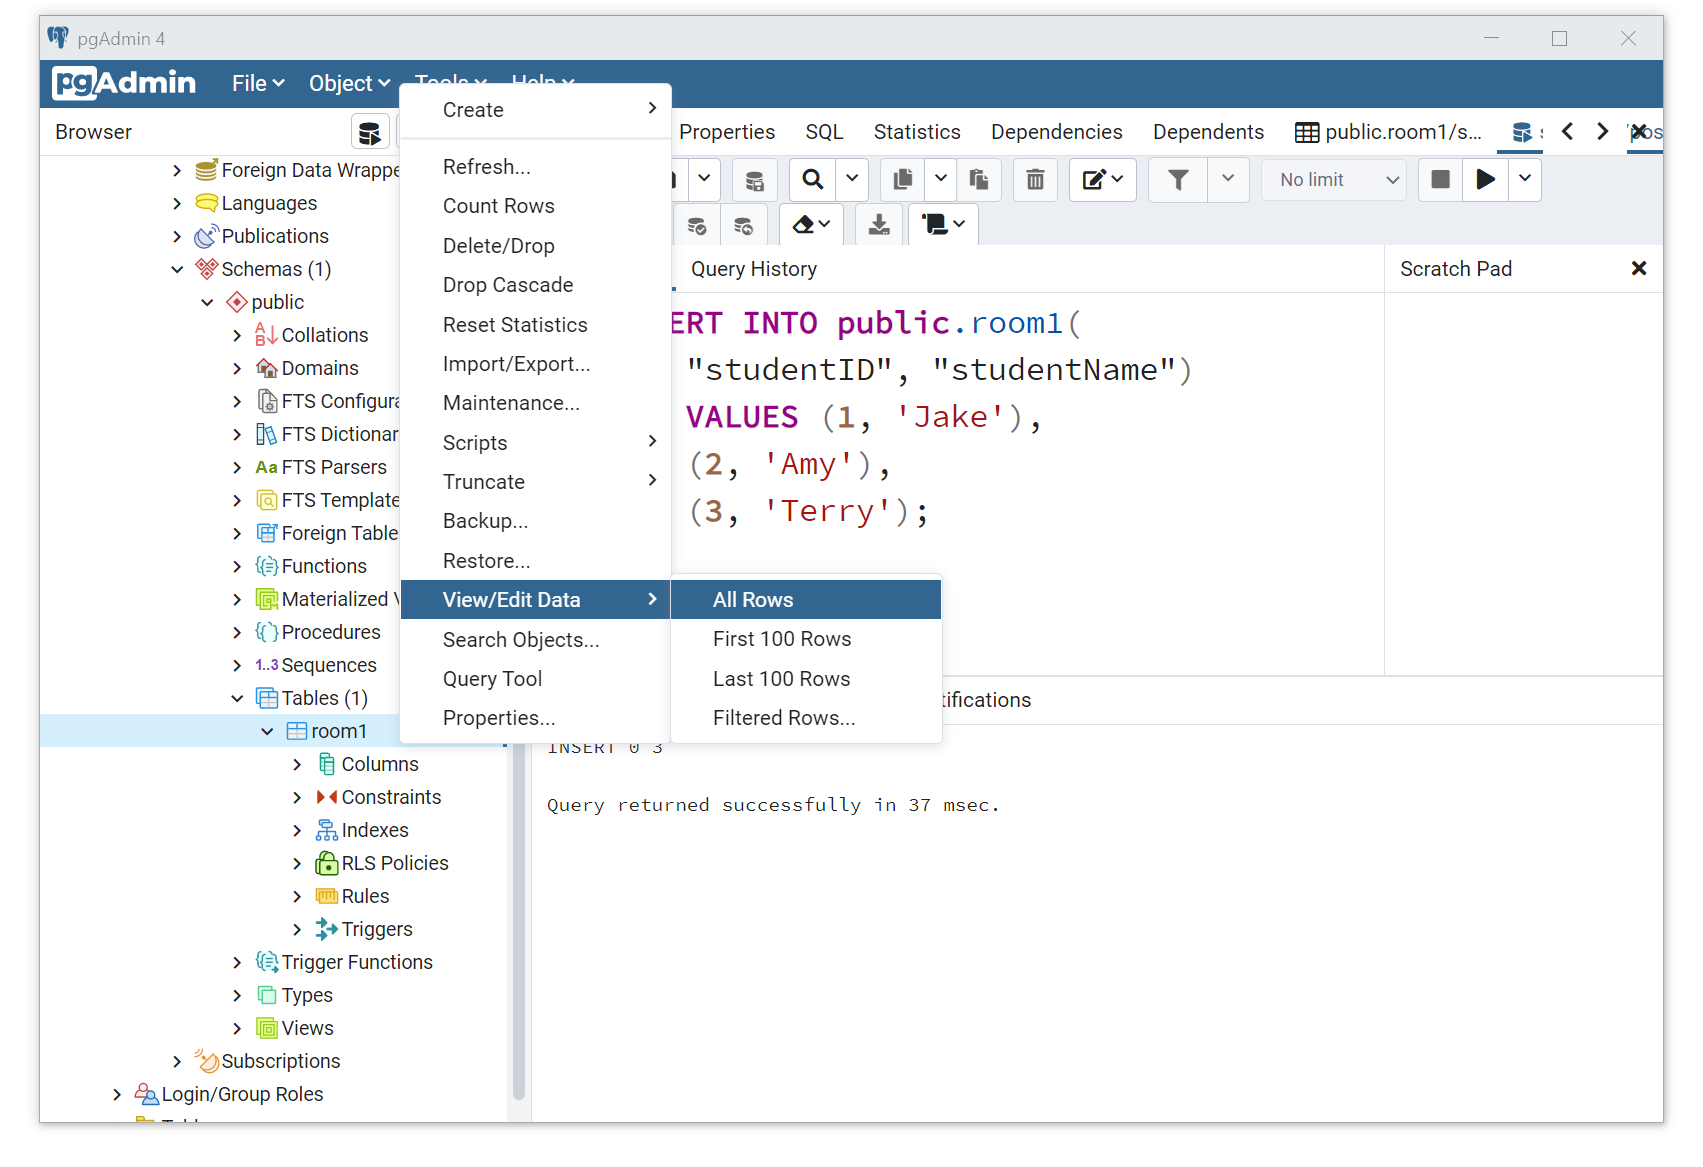Image resolution: width=1703 pixels, height=1167 pixels.
Task: Expand the Constraints node
Action: click(x=297, y=797)
